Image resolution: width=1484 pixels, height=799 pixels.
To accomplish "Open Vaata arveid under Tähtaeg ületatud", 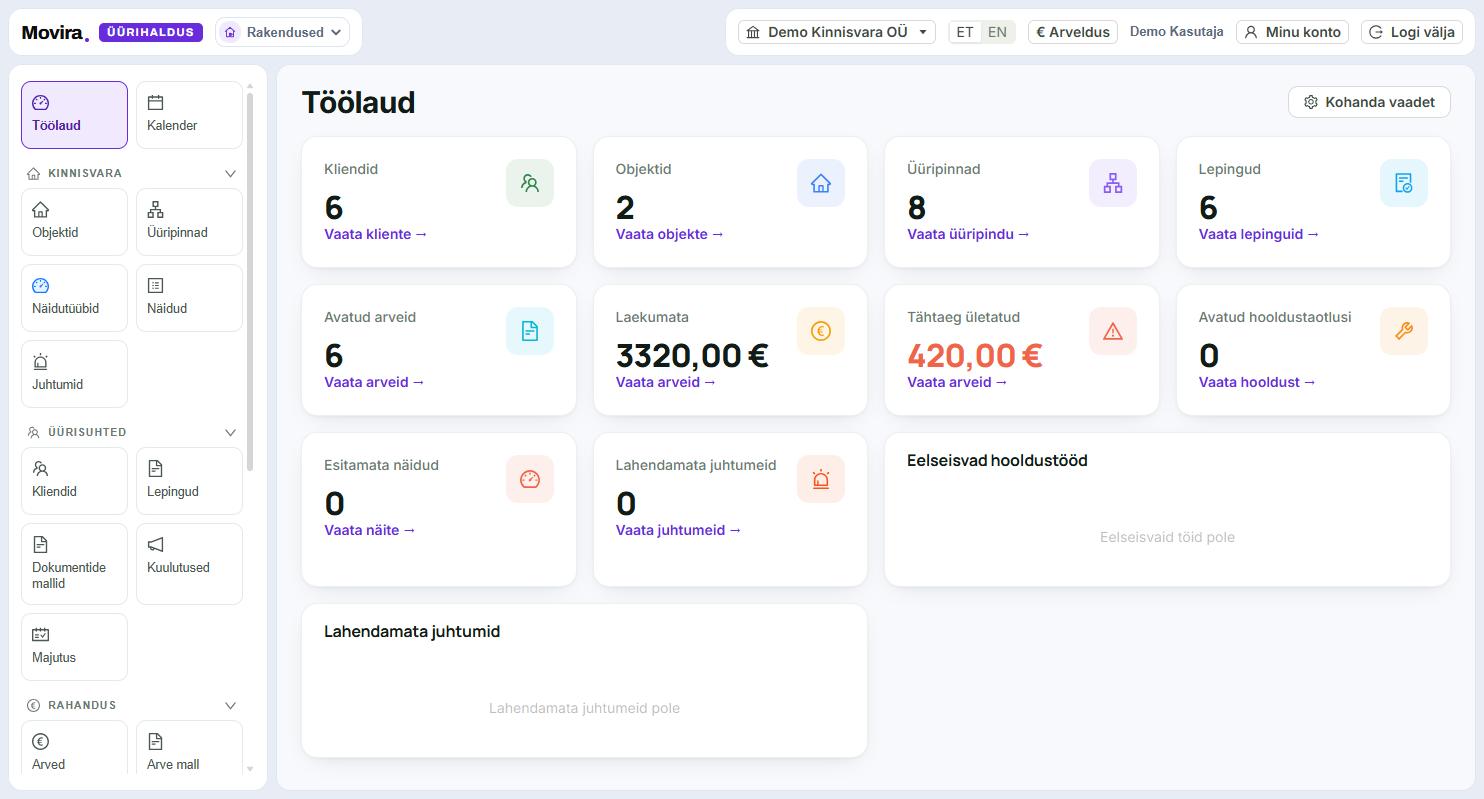I will coord(957,382).
